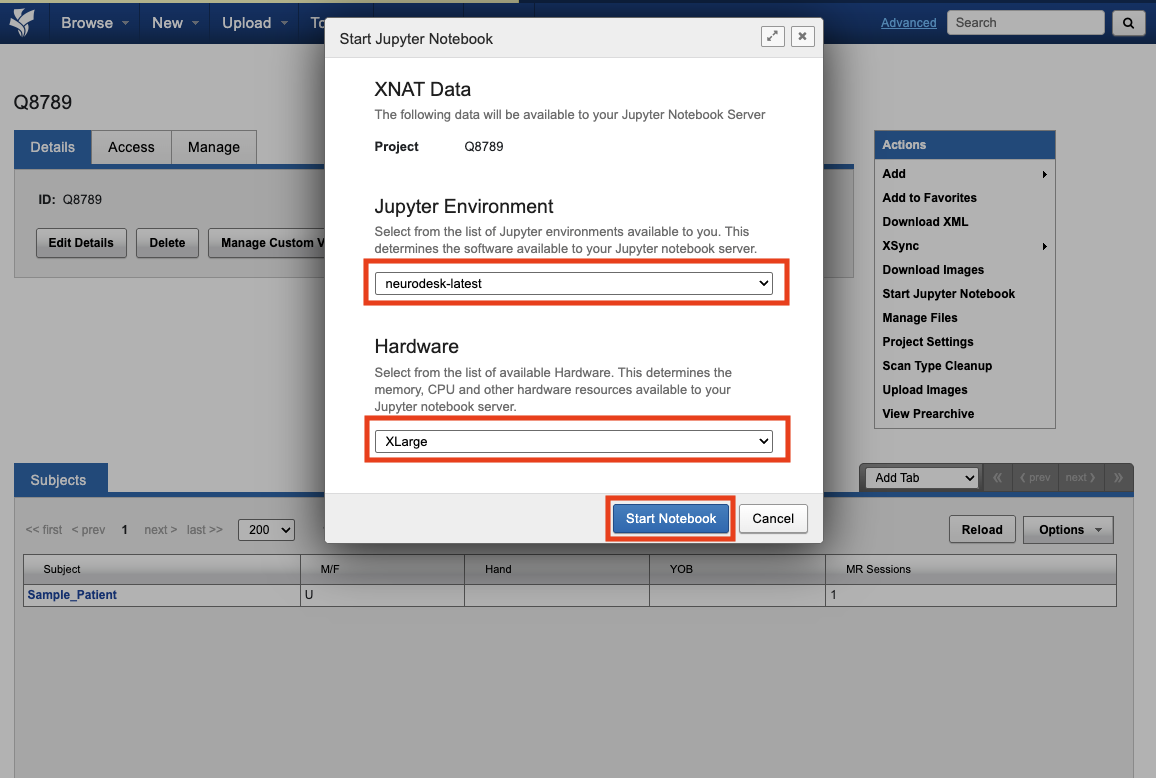This screenshot has height=778, width=1156.
Task: Open the Upload menu in navbar
Action: [x=254, y=22]
